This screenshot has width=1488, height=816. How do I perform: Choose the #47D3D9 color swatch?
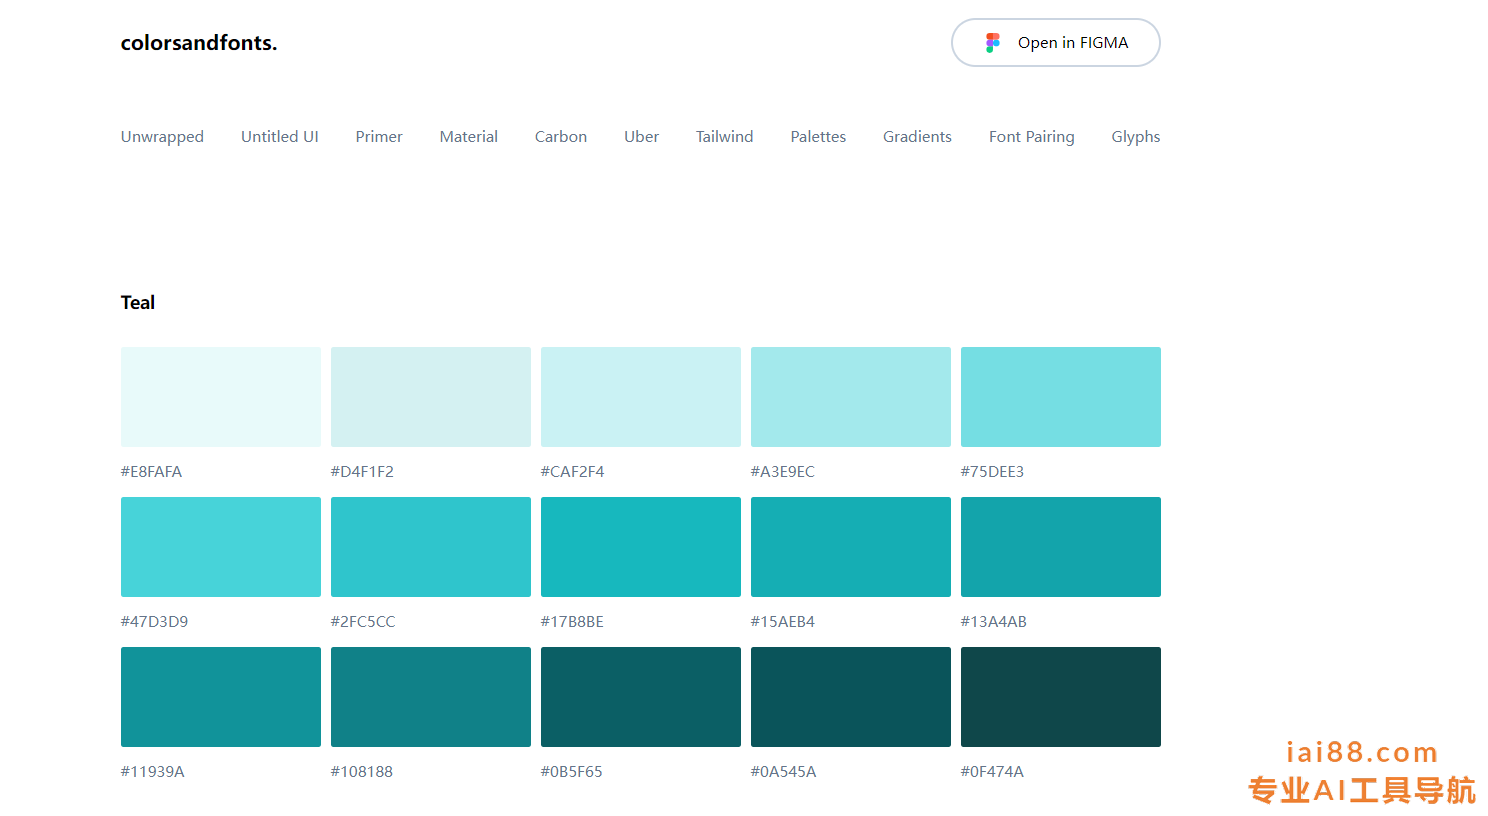(221, 547)
